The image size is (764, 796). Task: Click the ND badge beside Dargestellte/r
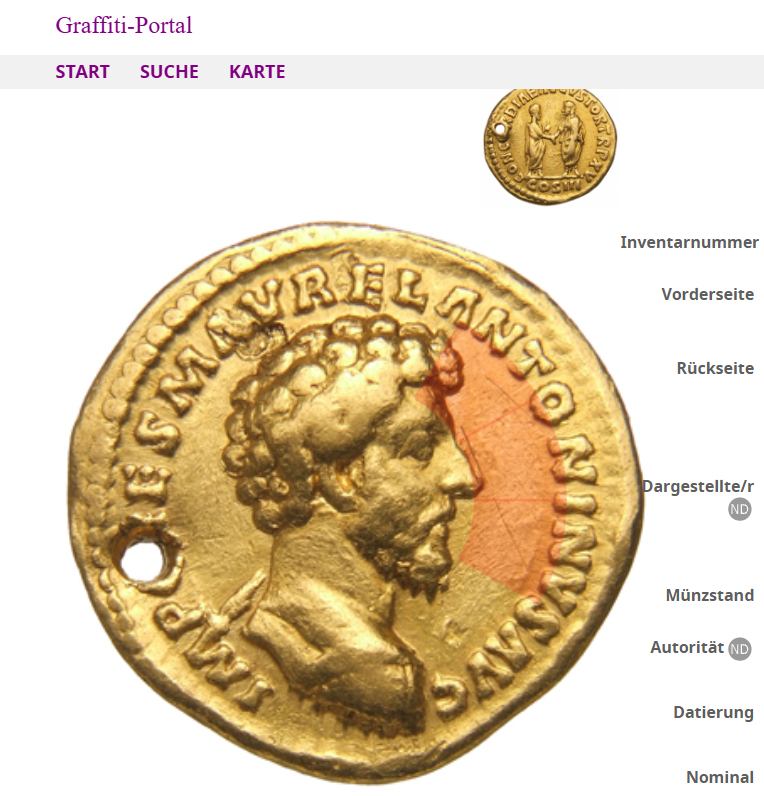(x=740, y=509)
